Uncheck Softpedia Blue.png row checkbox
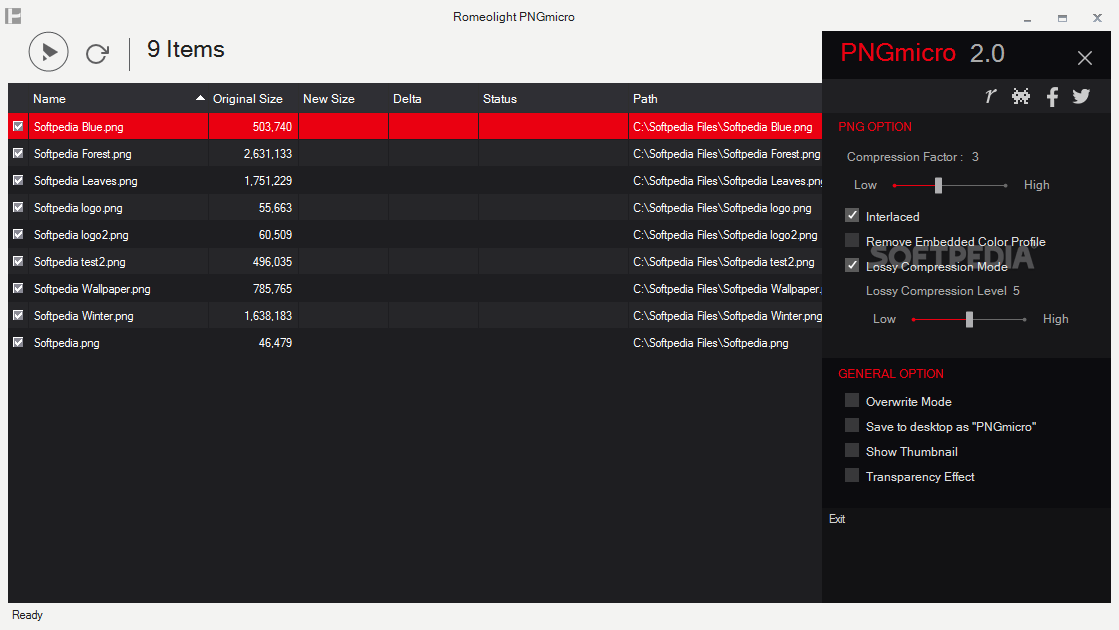The image size is (1119, 630). tap(18, 126)
